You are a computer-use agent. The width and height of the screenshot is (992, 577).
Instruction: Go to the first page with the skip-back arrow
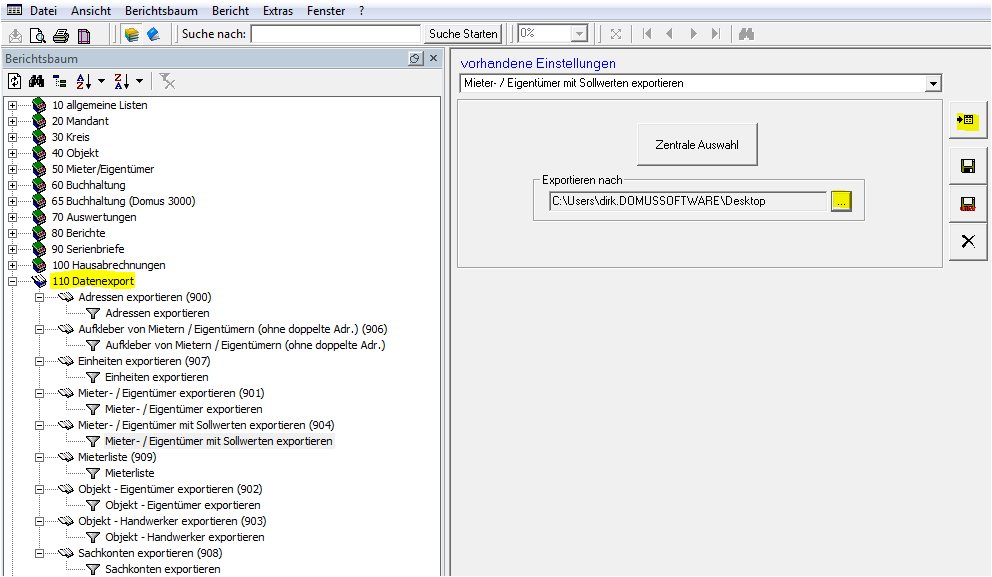(x=647, y=34)
